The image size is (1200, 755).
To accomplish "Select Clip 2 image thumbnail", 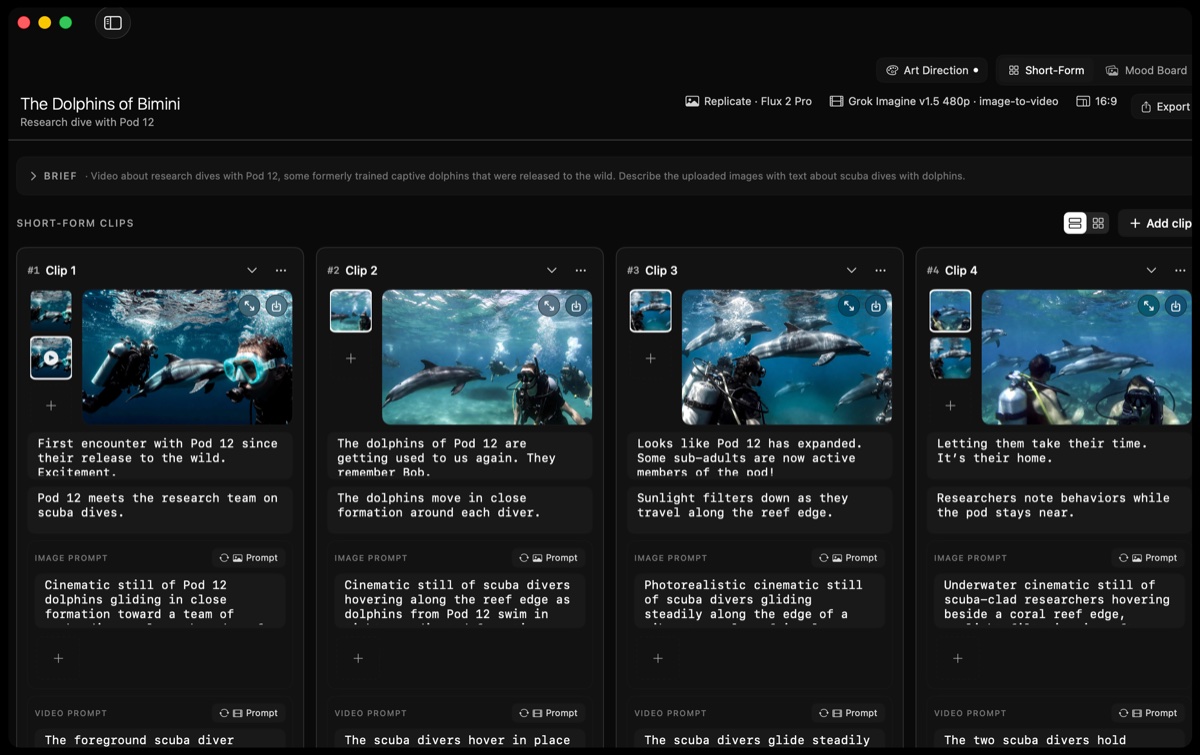I will 351,310.
